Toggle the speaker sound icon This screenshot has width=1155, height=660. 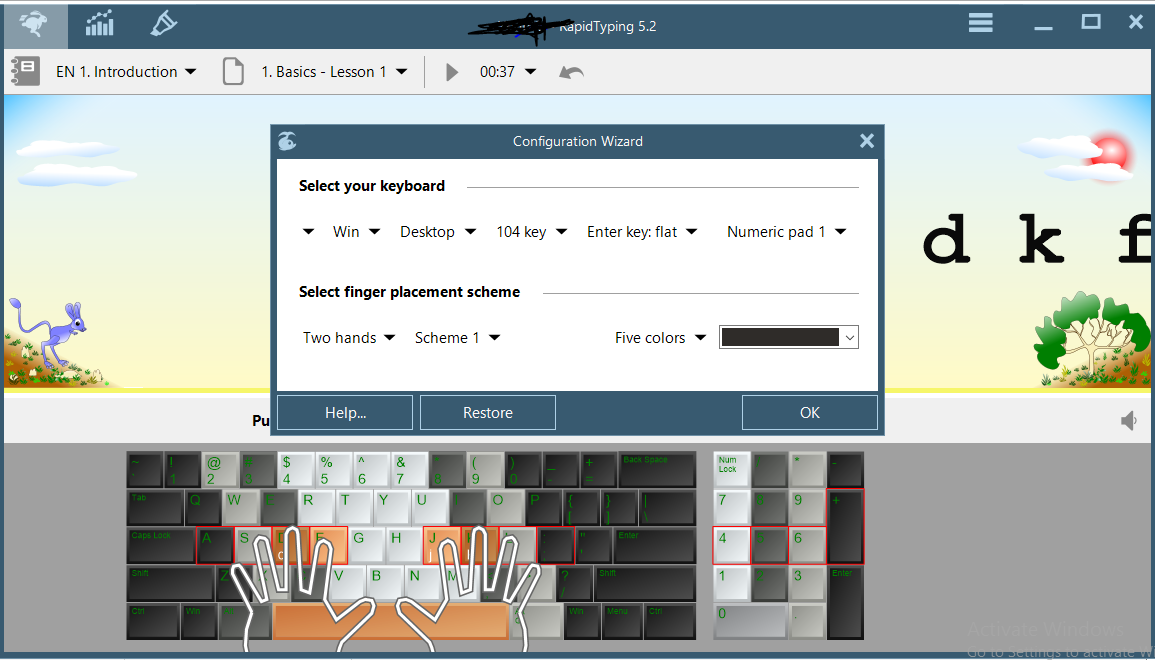1128,421
